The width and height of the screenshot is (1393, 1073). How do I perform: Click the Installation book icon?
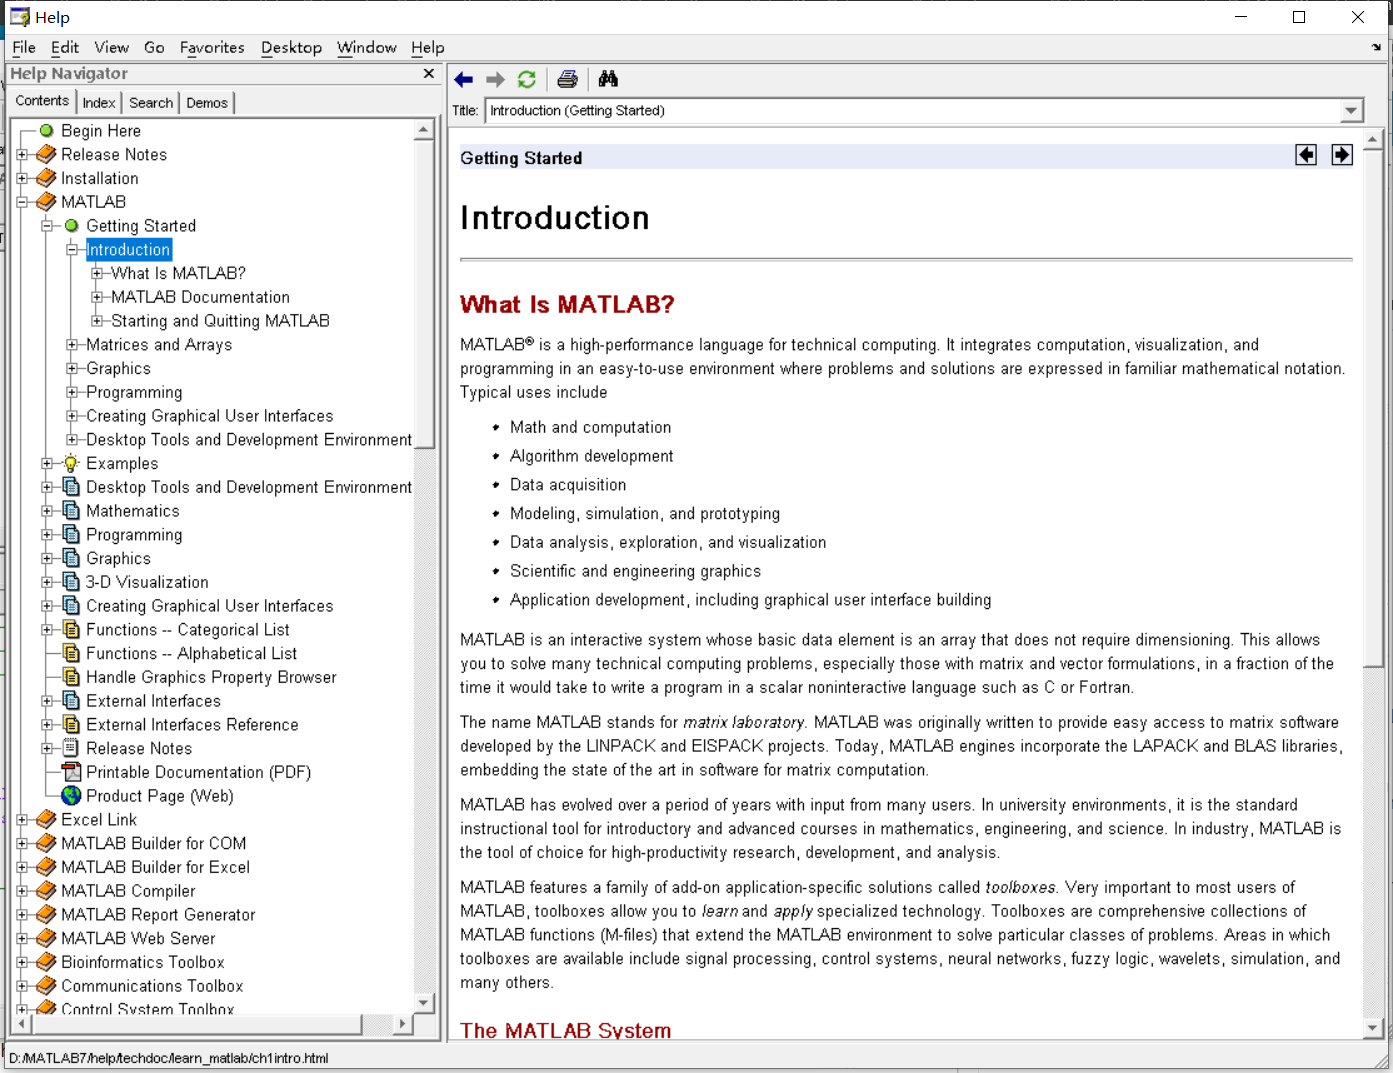46,179
